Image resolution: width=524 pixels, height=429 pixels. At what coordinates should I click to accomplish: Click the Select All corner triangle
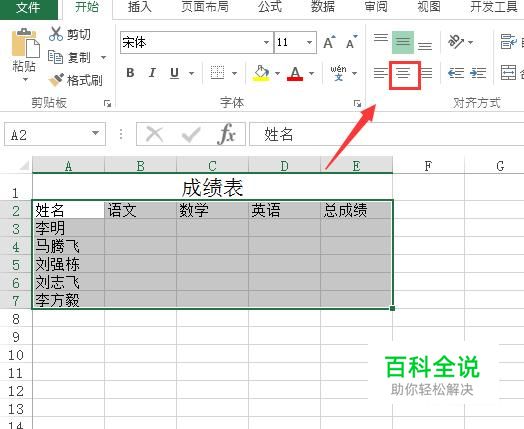[x=24, y=165]
